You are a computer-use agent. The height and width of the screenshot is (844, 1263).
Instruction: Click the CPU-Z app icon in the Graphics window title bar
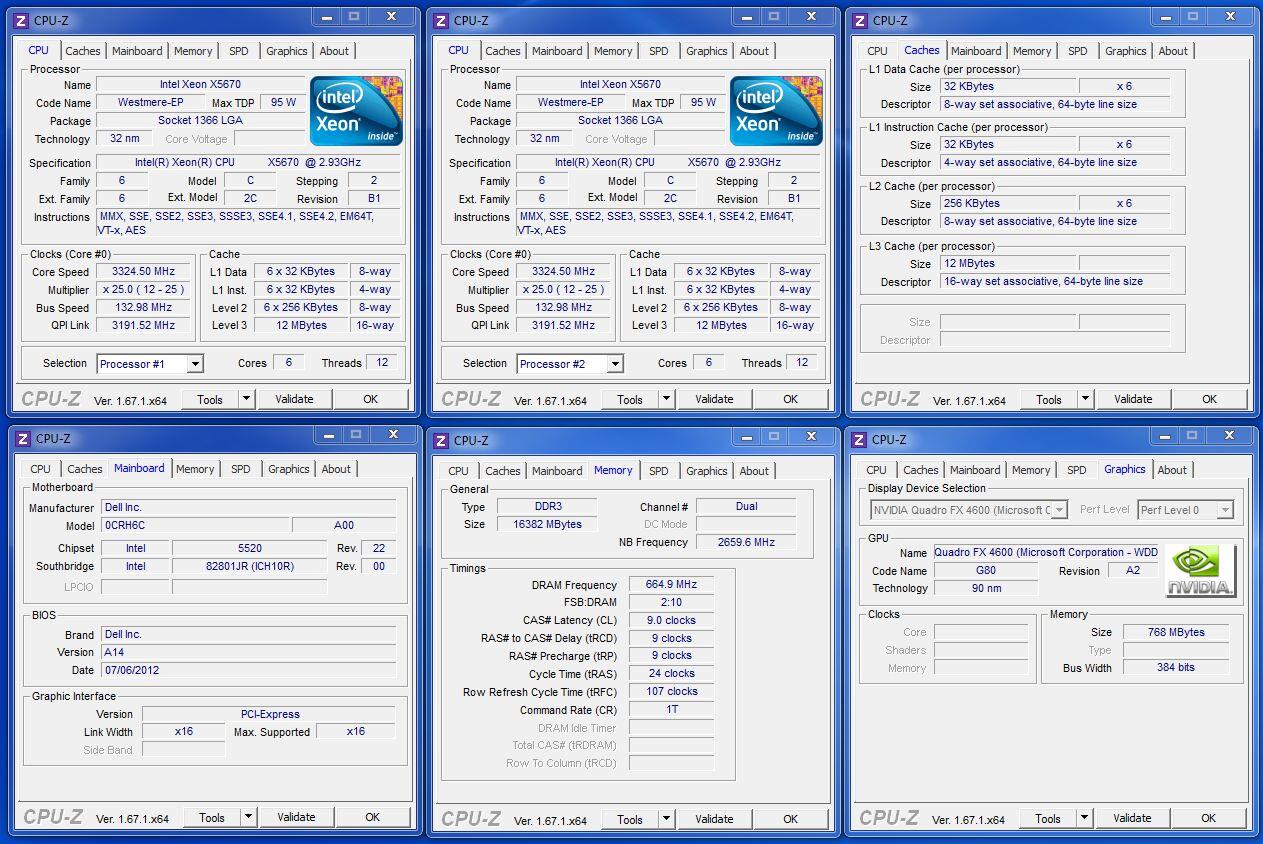861,439
